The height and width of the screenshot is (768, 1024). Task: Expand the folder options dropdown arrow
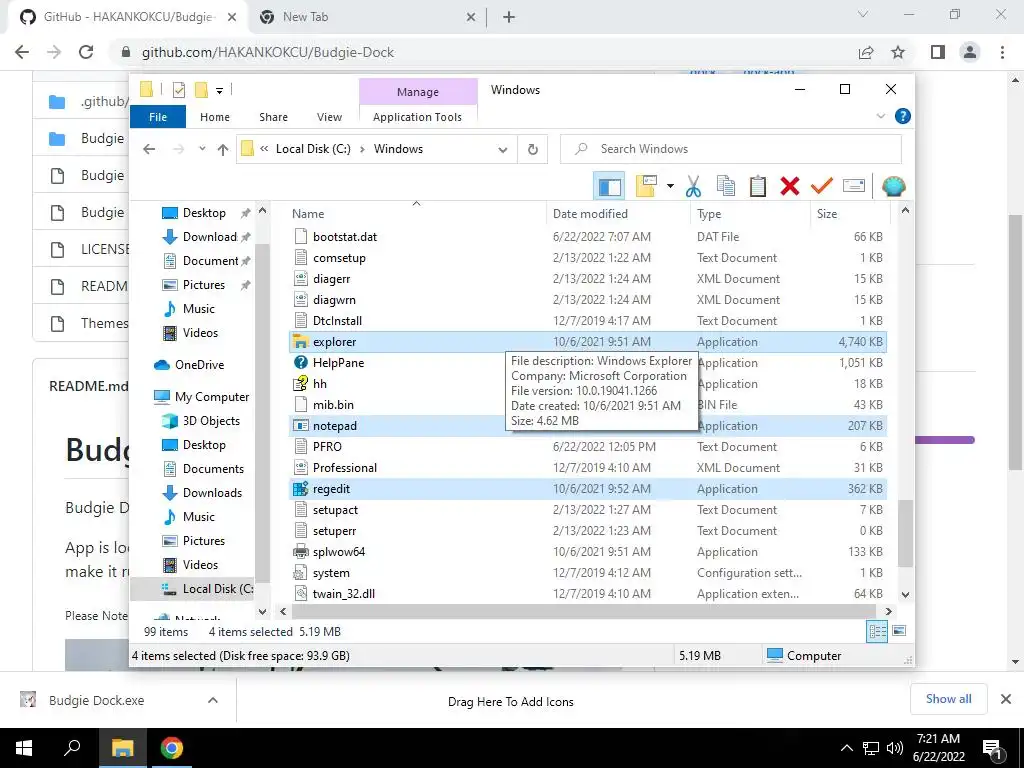click(670, 187)
